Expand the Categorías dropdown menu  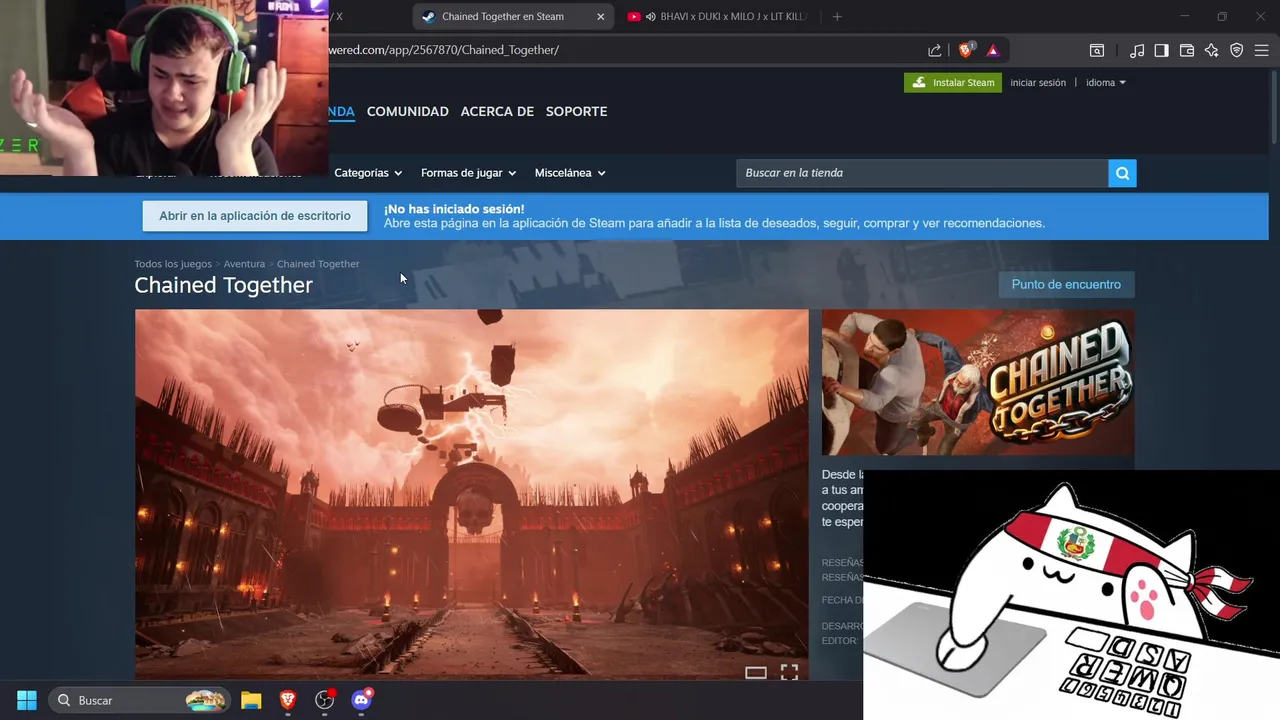tap(368, 173)
